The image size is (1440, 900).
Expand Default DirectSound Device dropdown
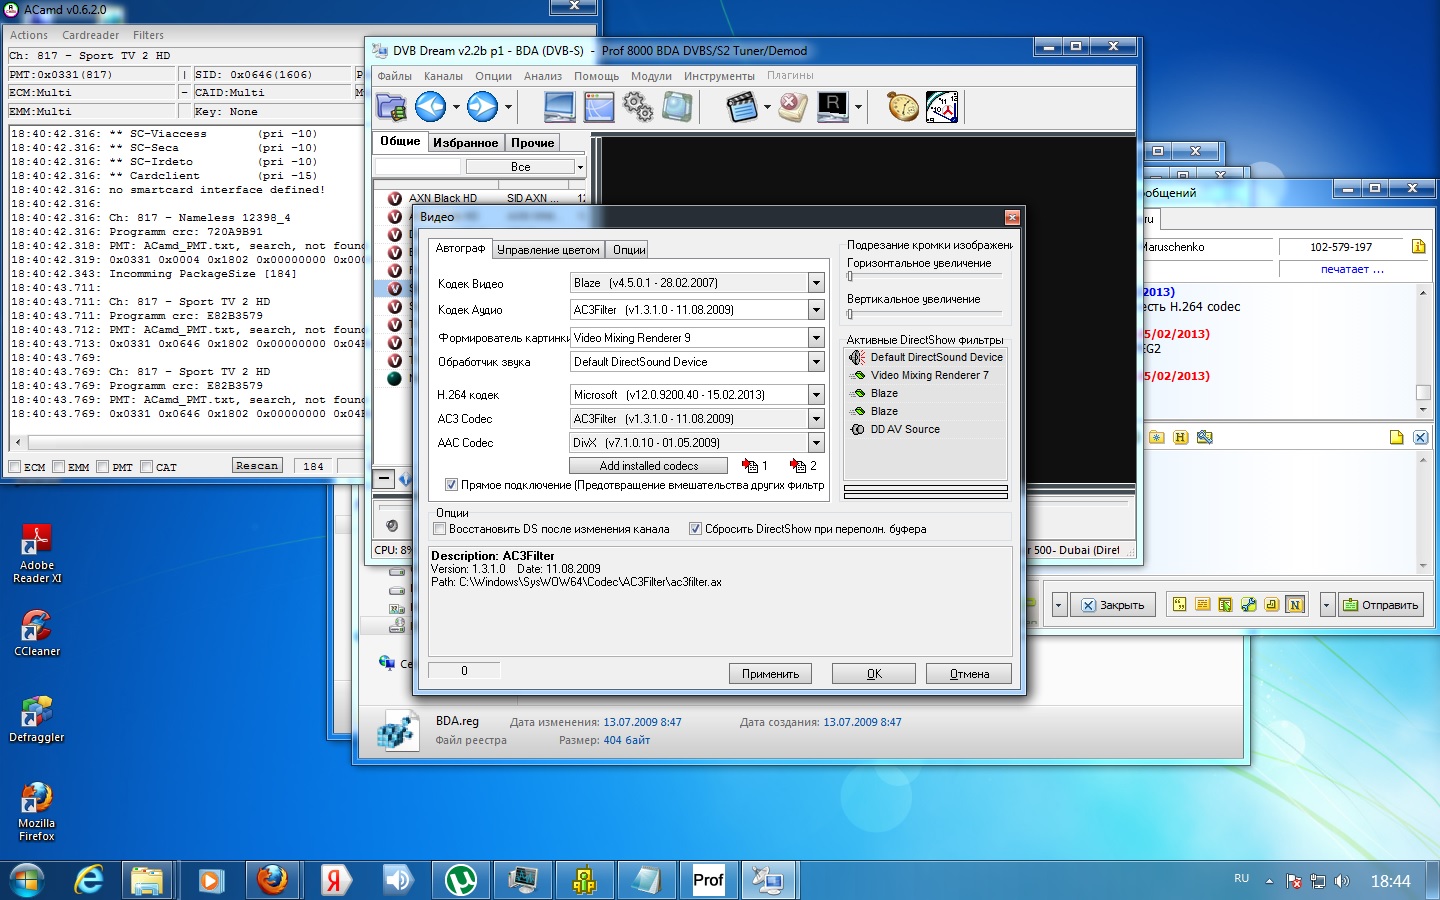(x=816, y=362)
